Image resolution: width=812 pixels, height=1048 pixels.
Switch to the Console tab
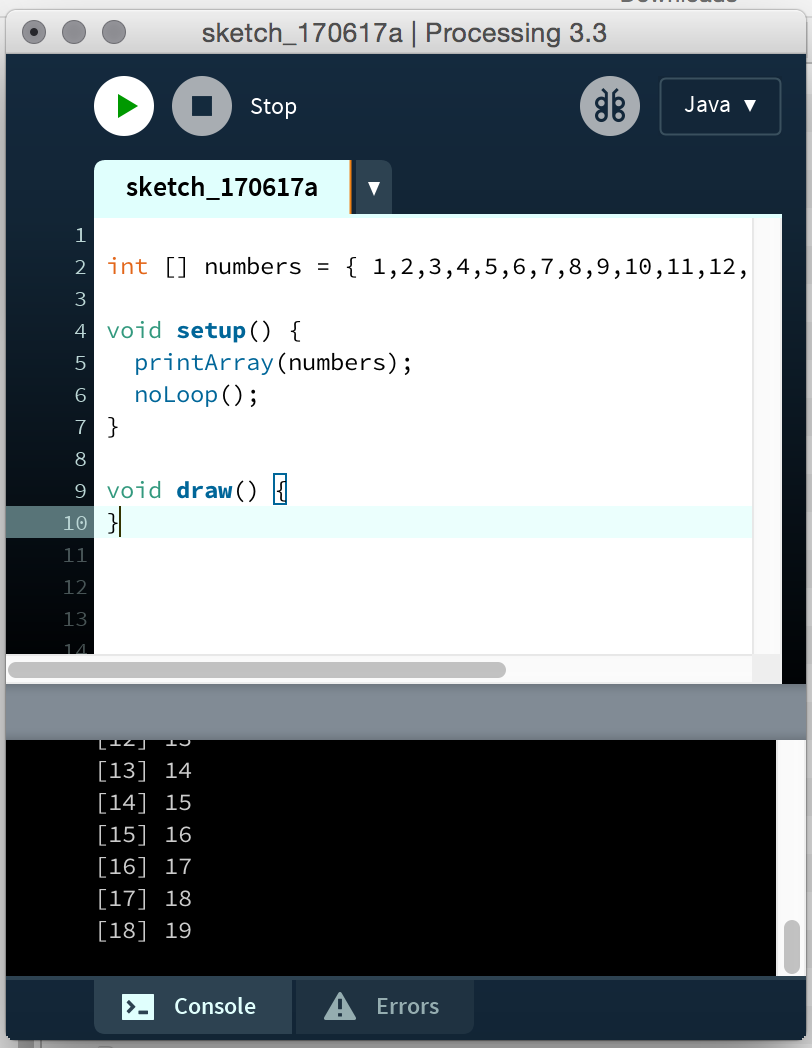[x=193, y=1006]
